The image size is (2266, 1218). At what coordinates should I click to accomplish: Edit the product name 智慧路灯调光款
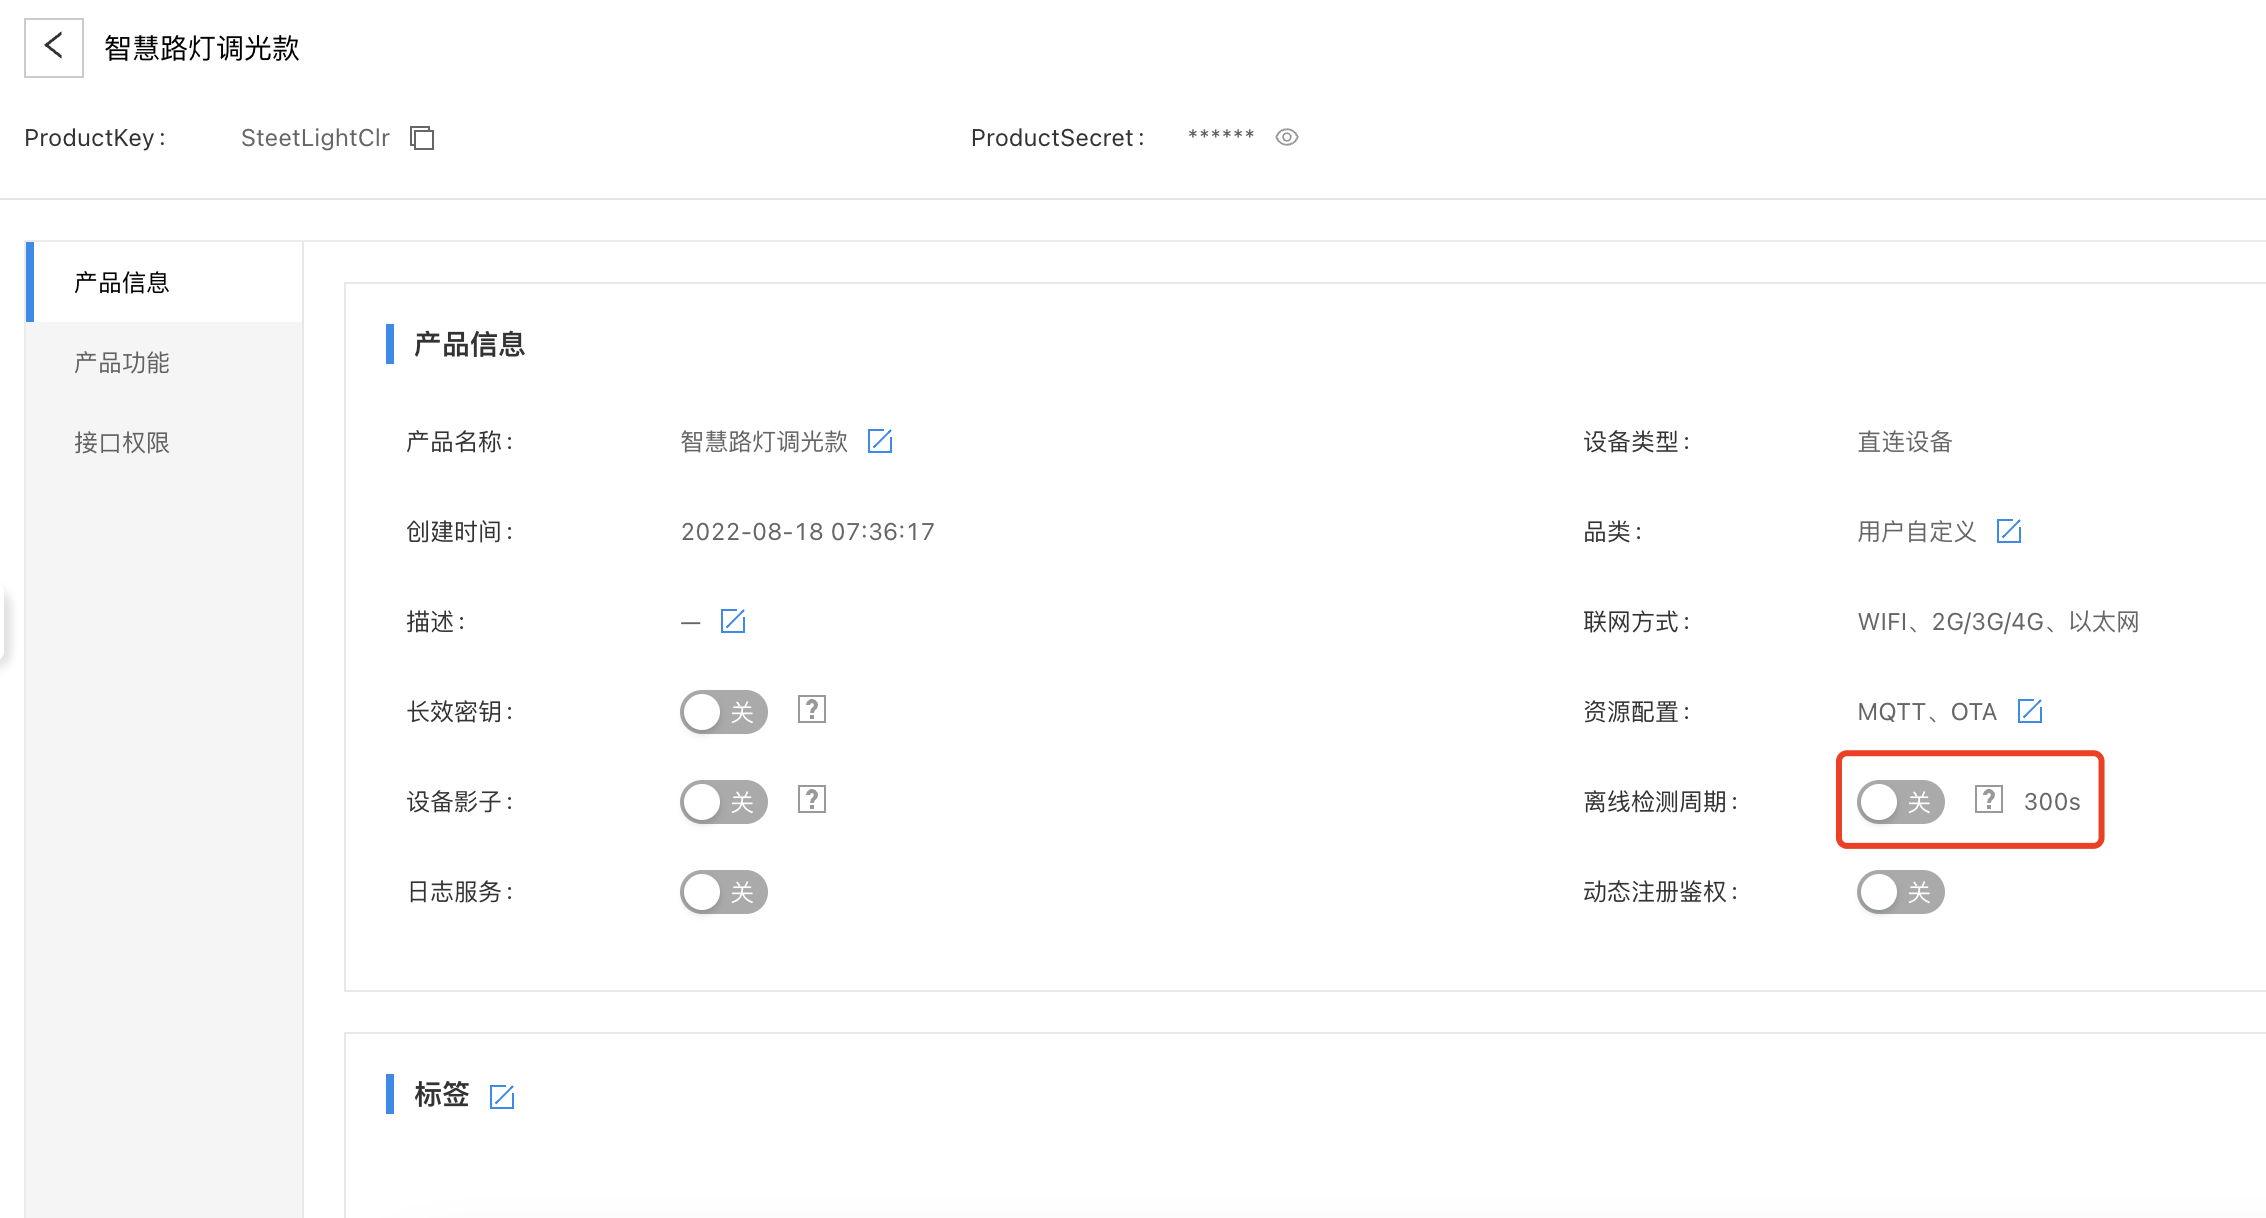[x=880, y=441]
